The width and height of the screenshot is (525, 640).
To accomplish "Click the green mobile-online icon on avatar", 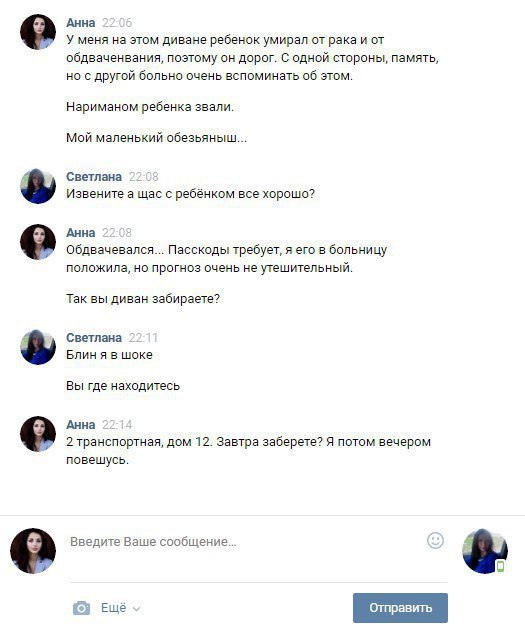I will pyautogui.click(x=500, y=566).
